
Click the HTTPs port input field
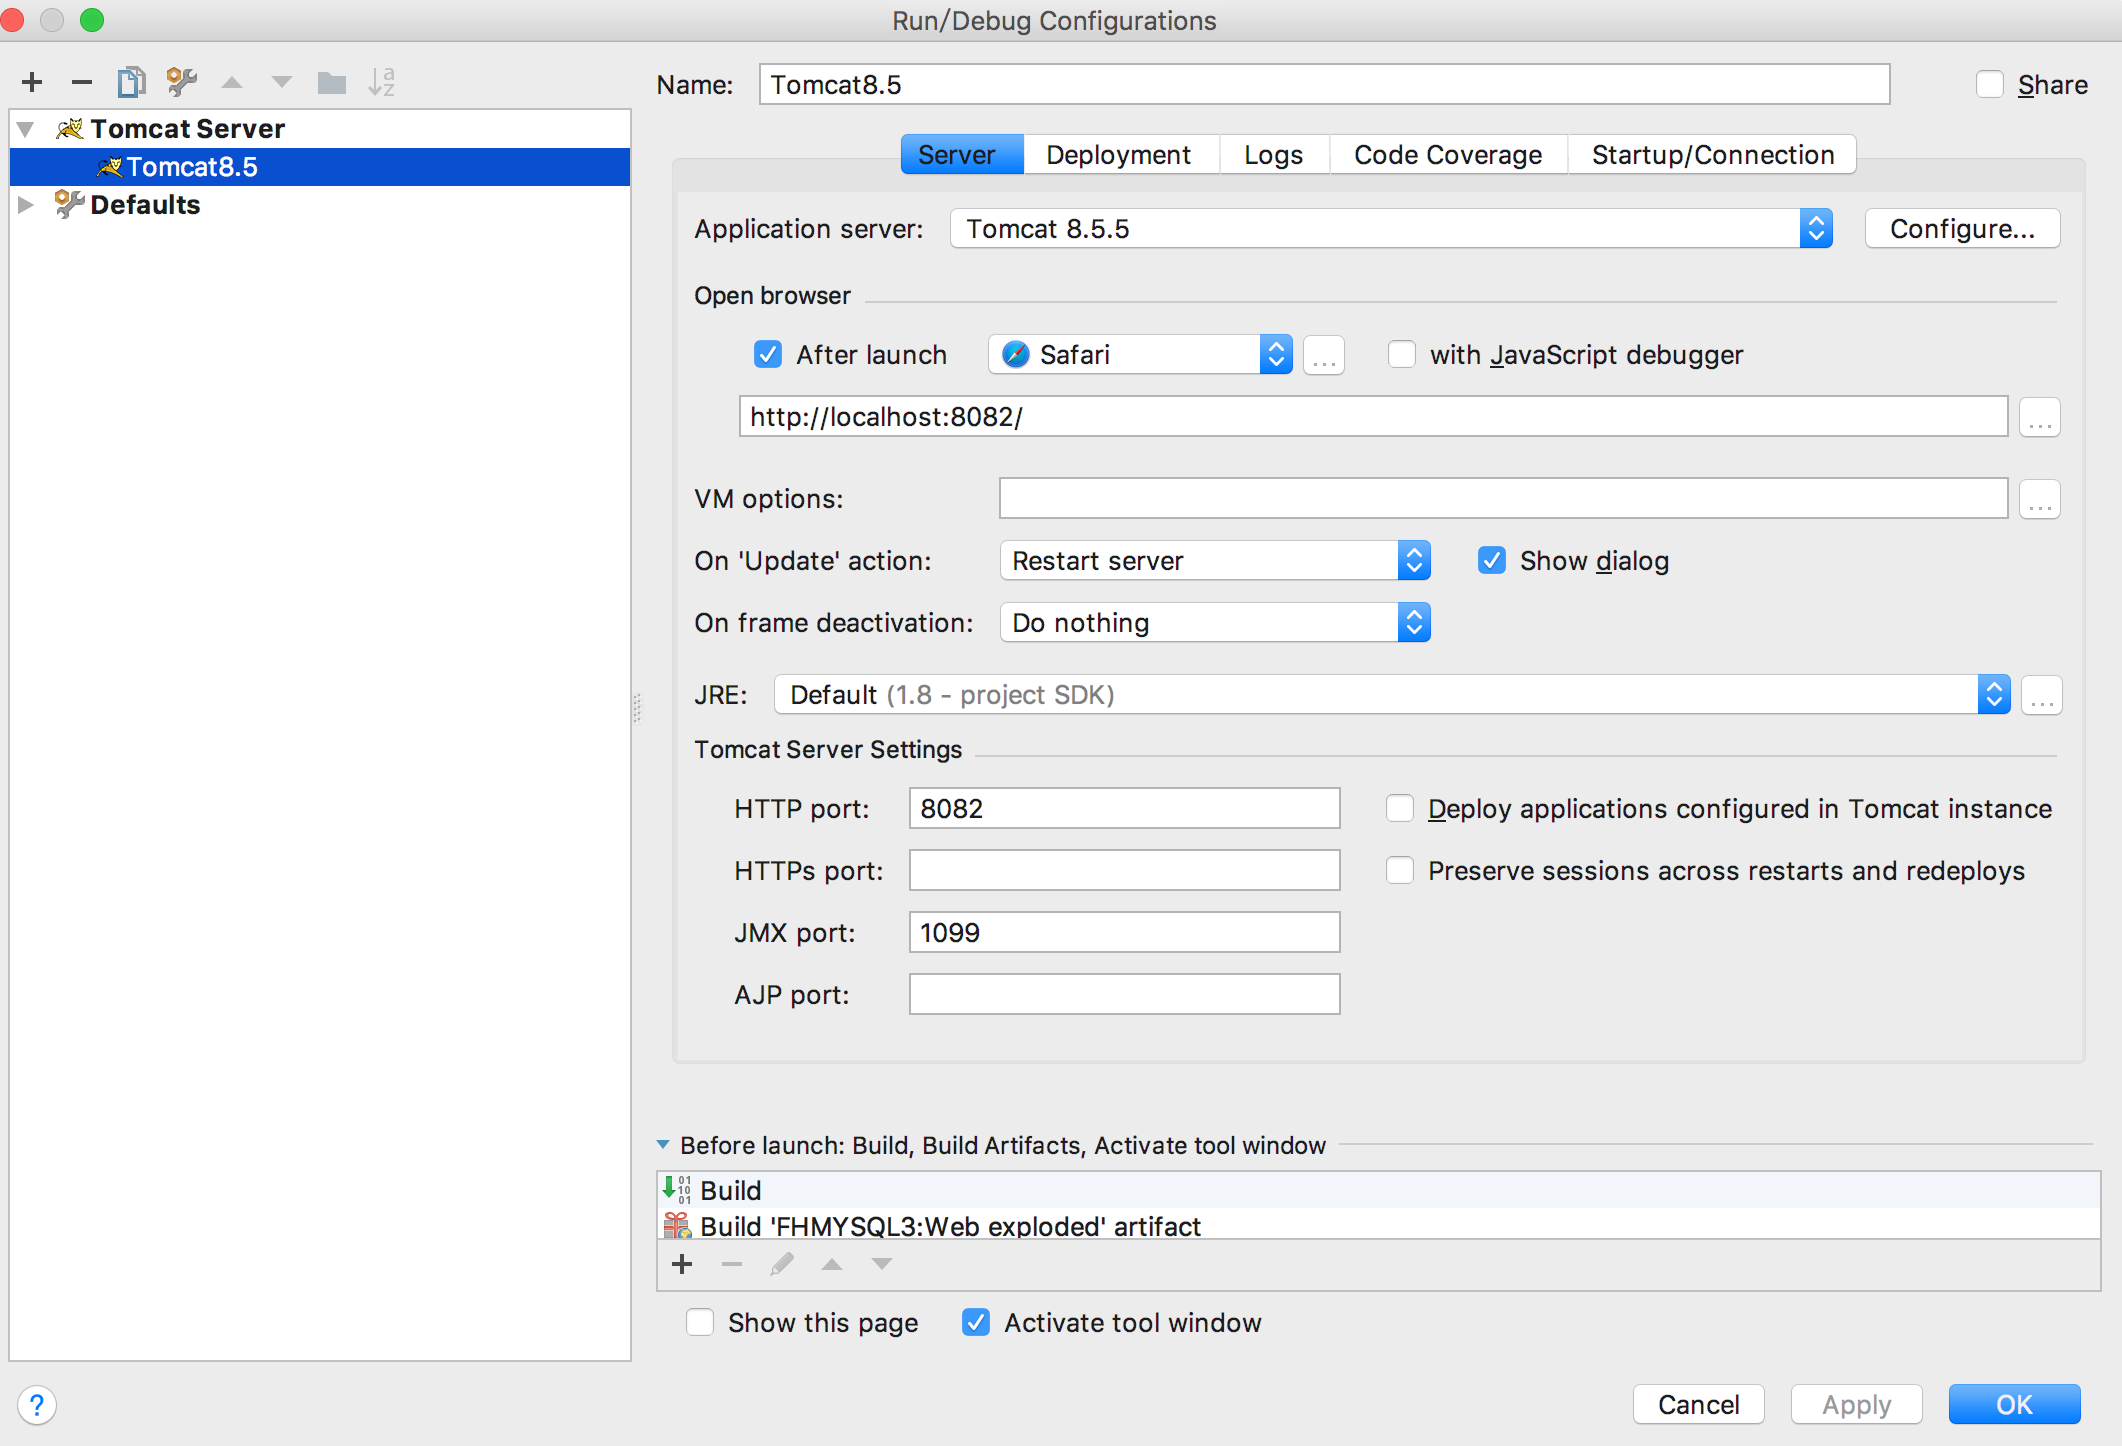tap(1124, 870)
